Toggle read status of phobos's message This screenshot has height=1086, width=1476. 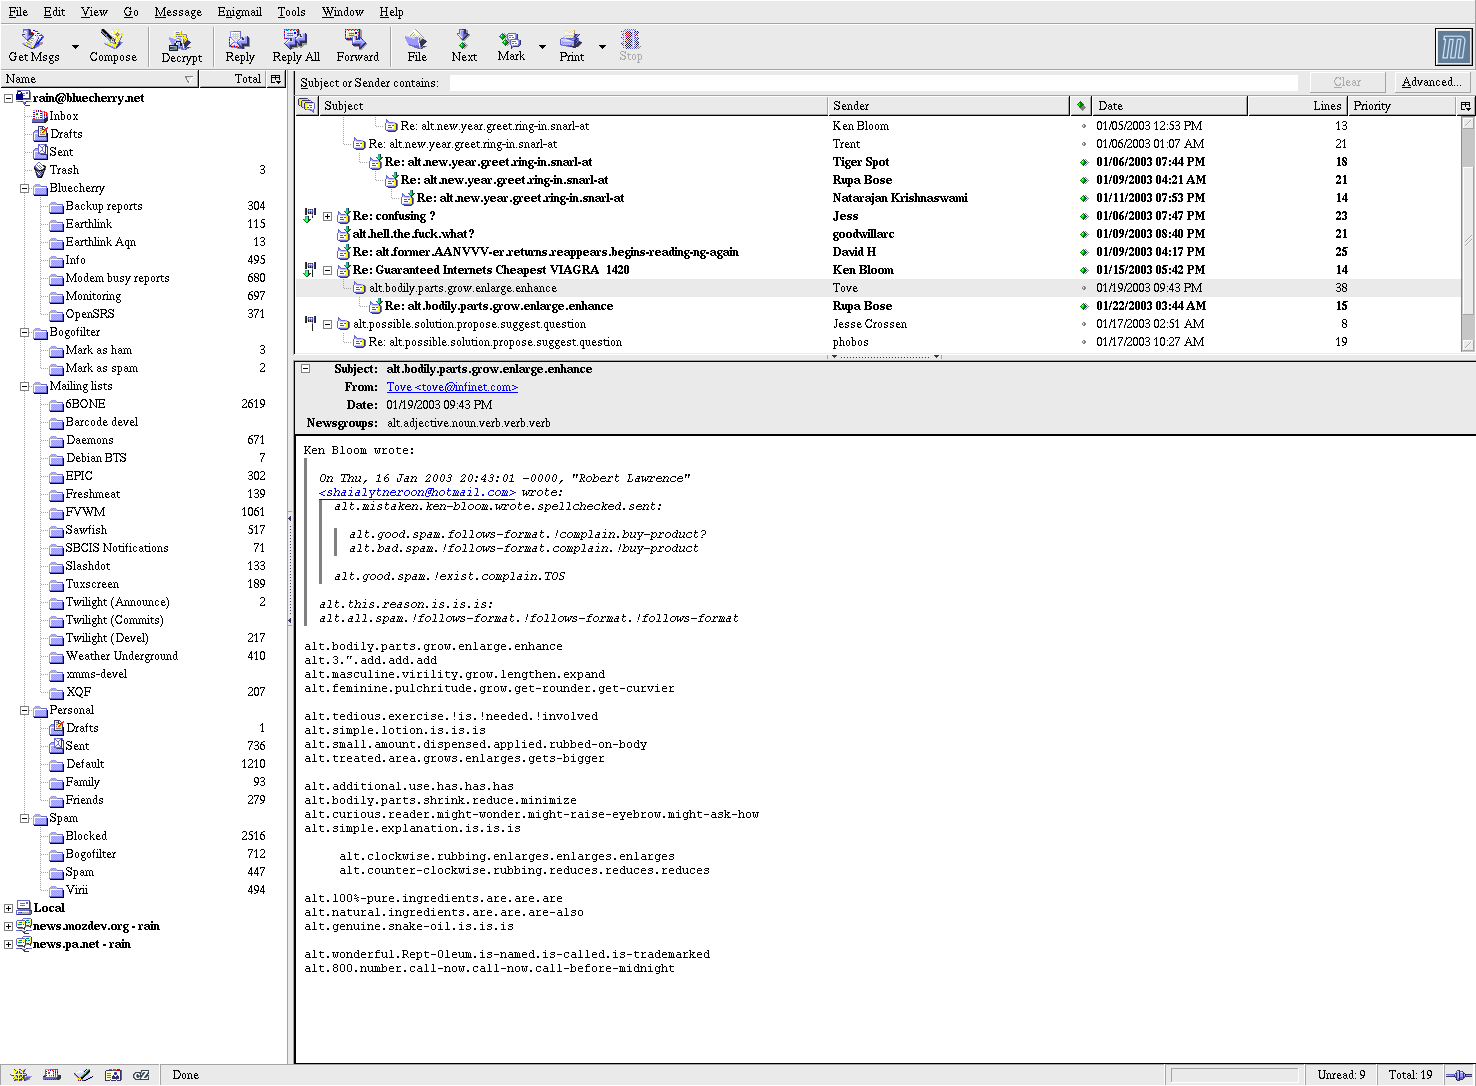click(x=1083, y=342)
